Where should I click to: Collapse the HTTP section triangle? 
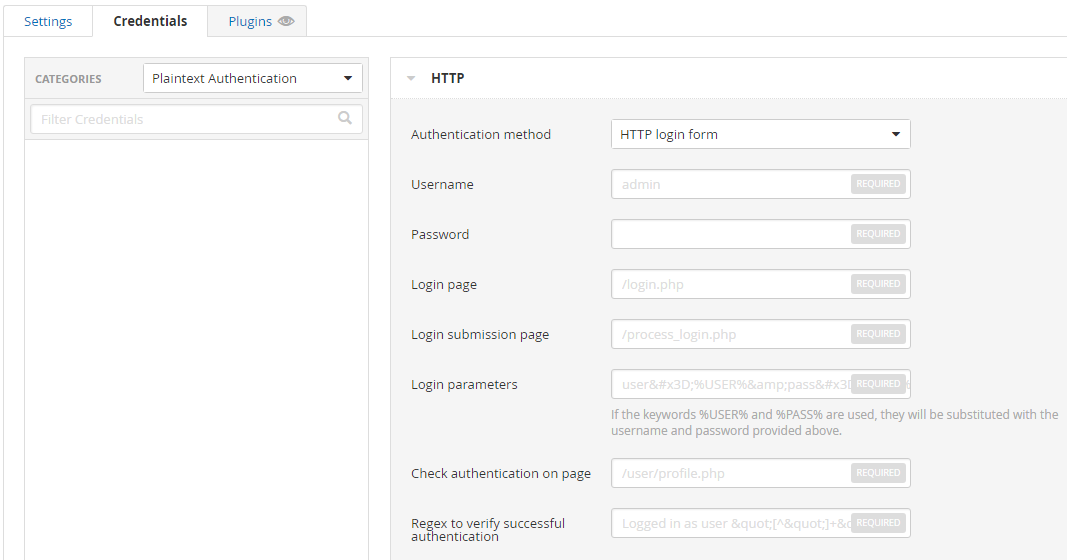point(411,78)
